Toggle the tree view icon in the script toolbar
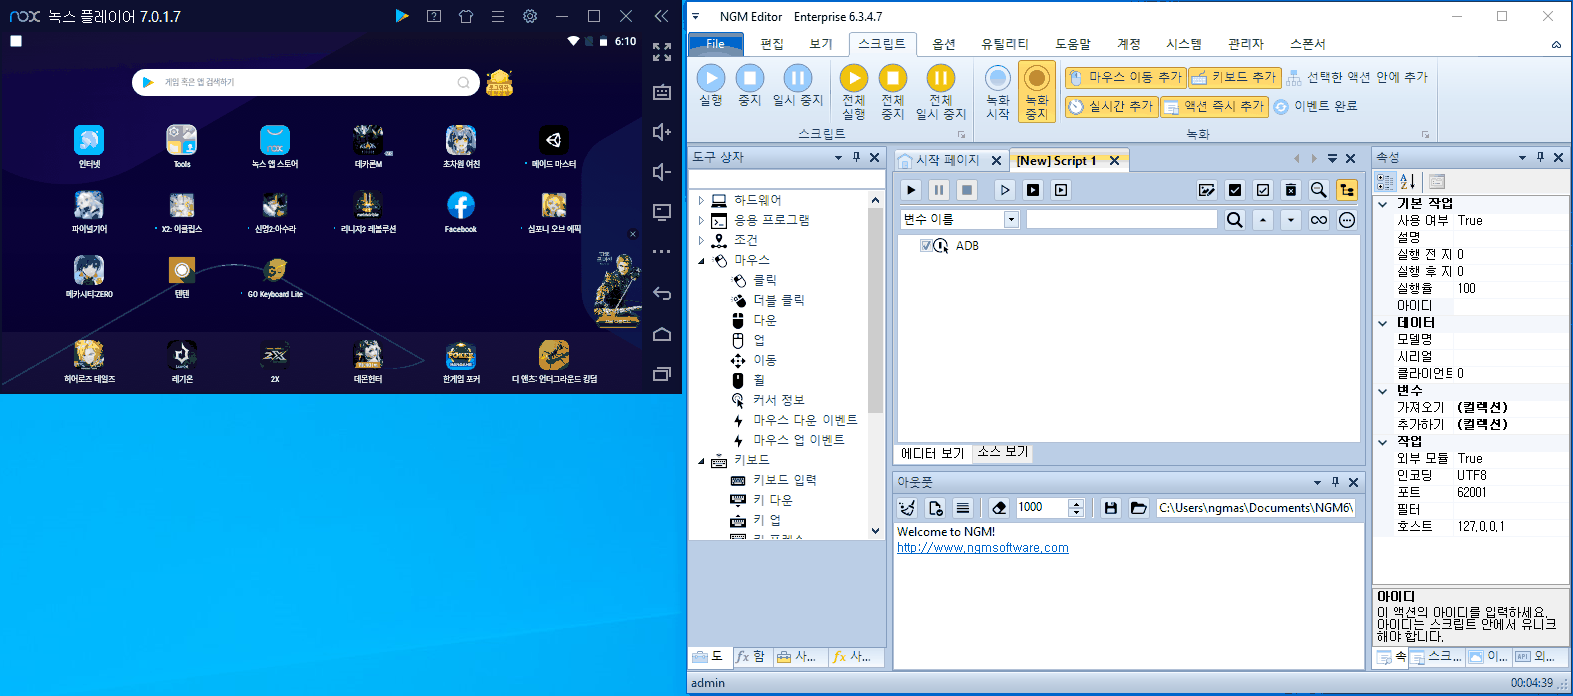The image size is (1573, 696). pos(1347,190)
